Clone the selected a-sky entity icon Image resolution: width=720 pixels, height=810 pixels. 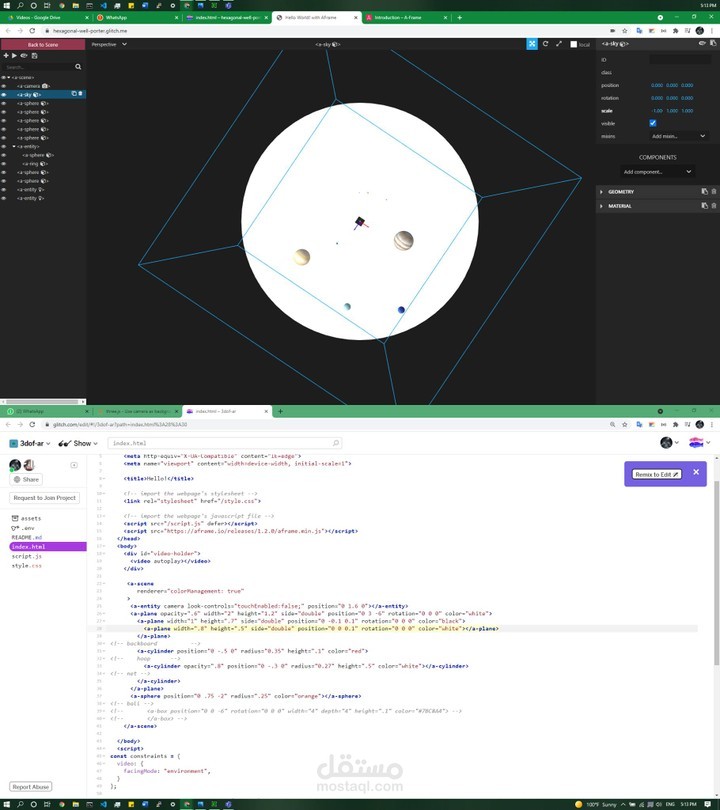(74, 94)
